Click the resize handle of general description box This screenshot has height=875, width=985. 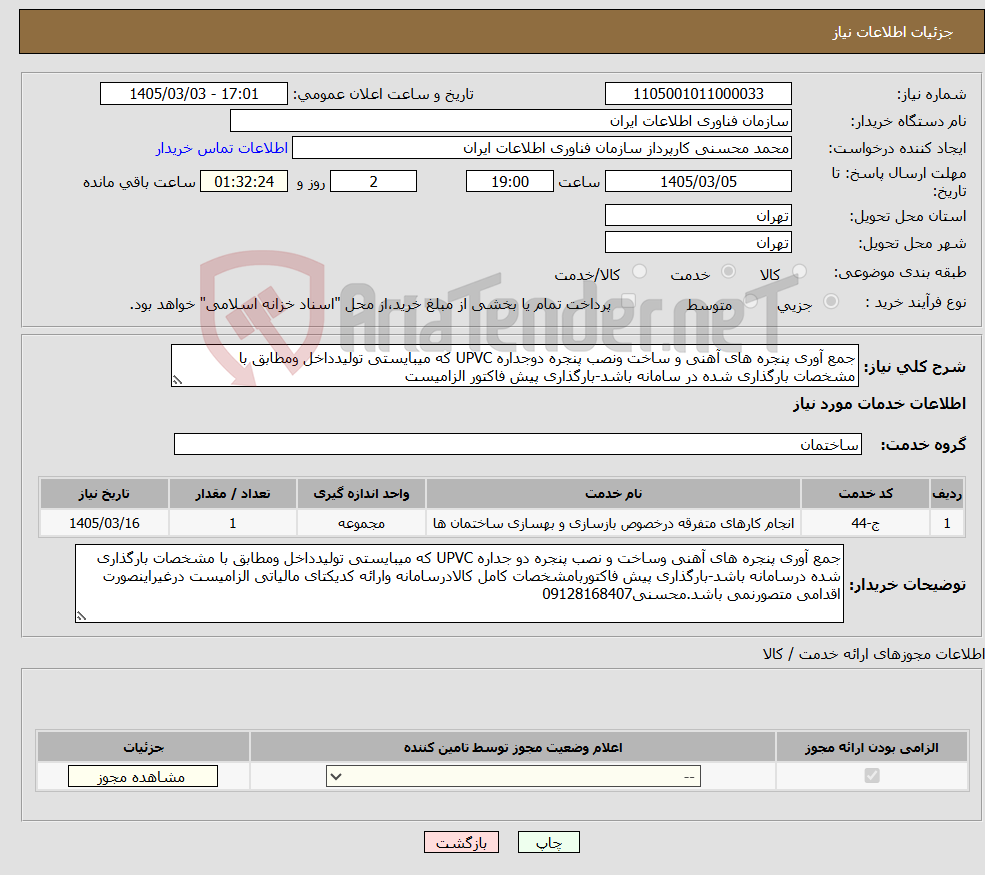177,380
